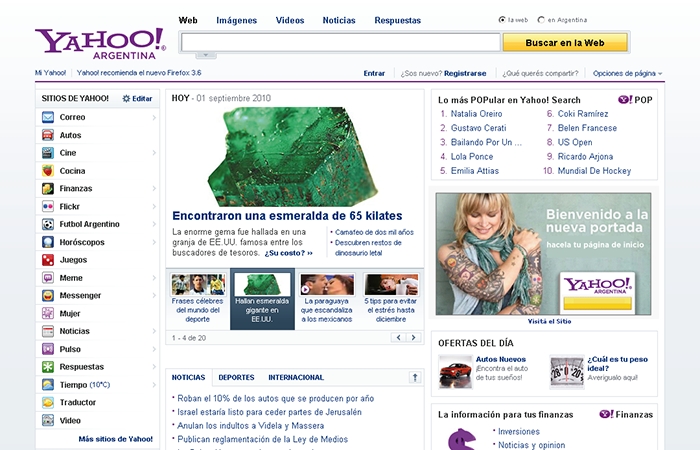Click the red car Autos Nuevos thumbnail
This screenshot has height=450, width=700.
click(455, 372)
